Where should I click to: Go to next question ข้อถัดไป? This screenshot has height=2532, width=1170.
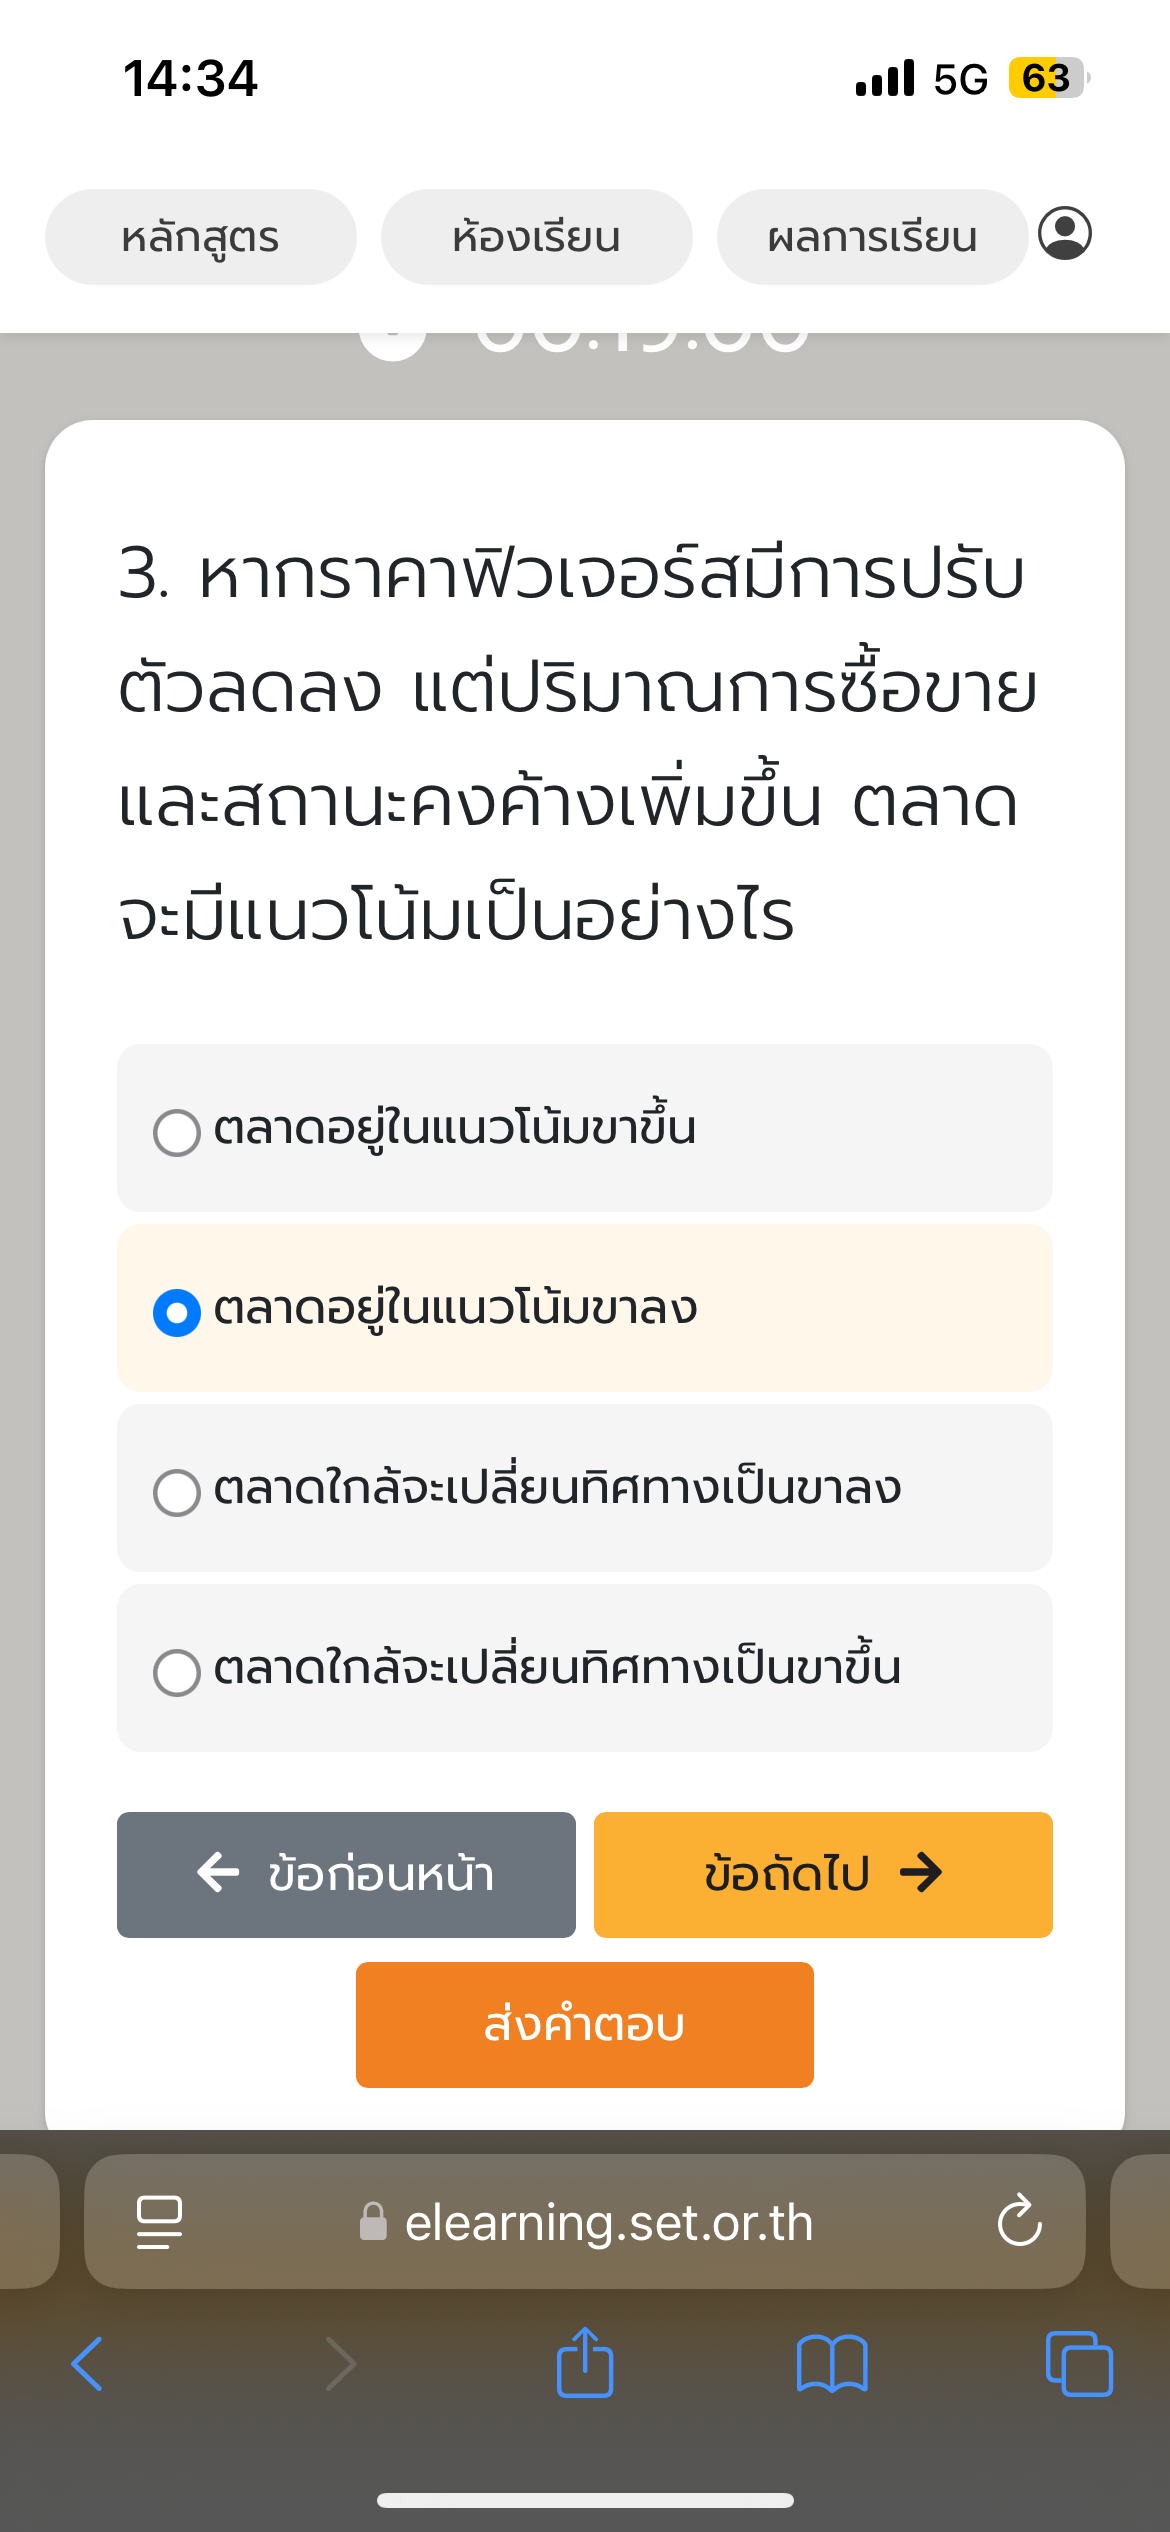coord(823,1874)
